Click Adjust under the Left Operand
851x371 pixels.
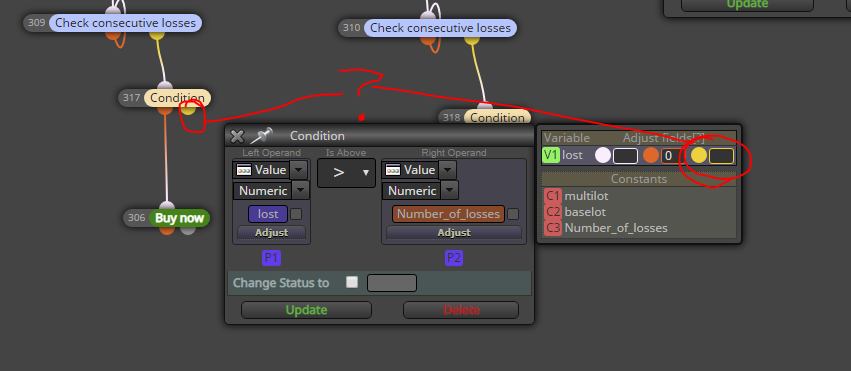271,233
